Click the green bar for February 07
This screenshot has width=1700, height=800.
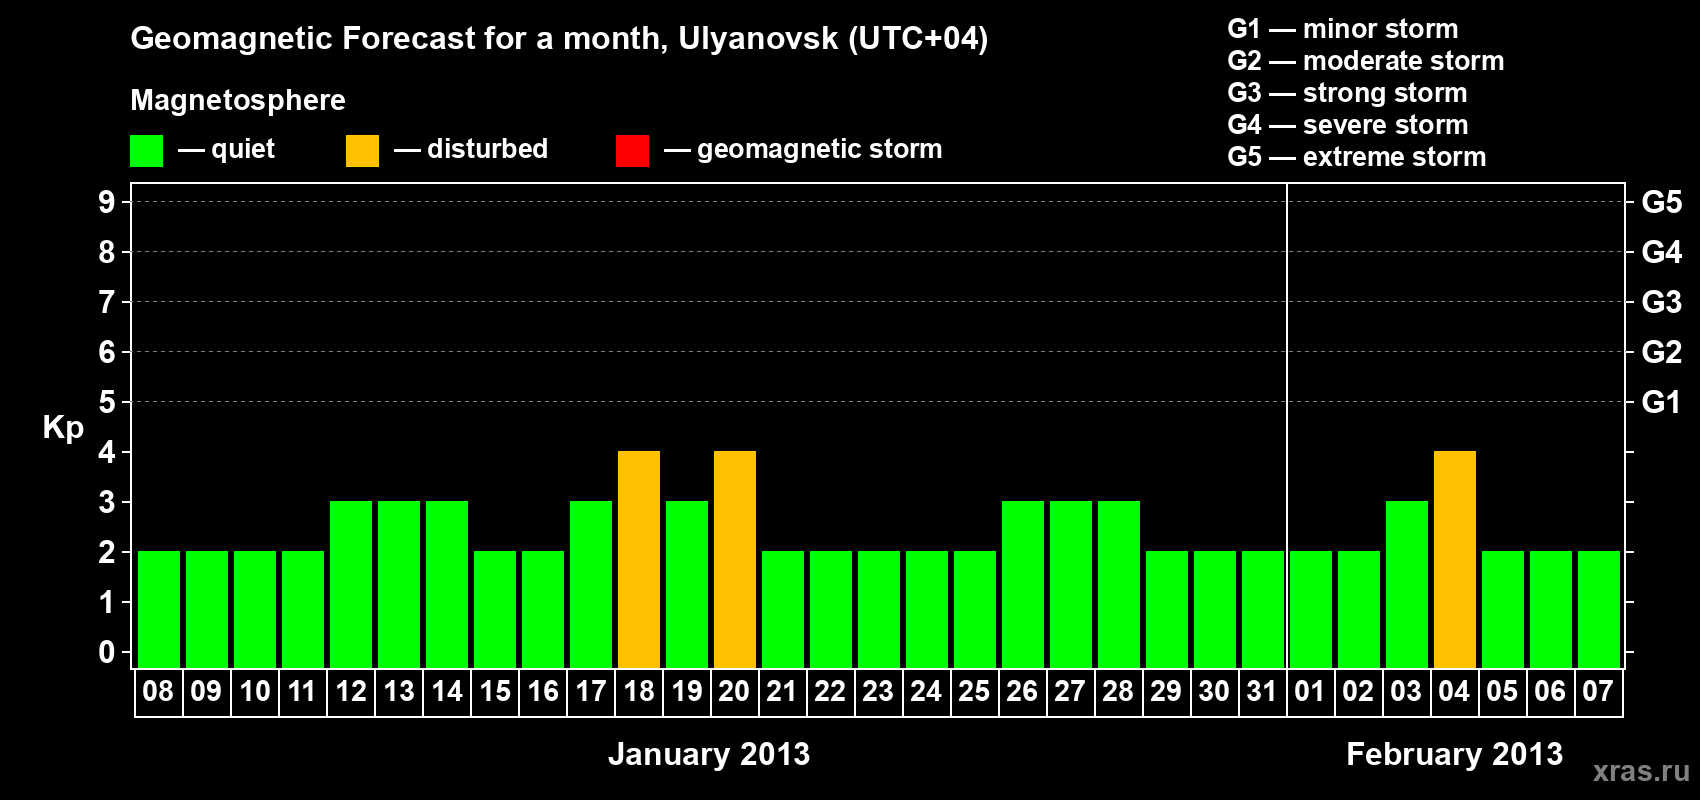coord(1599,610)
